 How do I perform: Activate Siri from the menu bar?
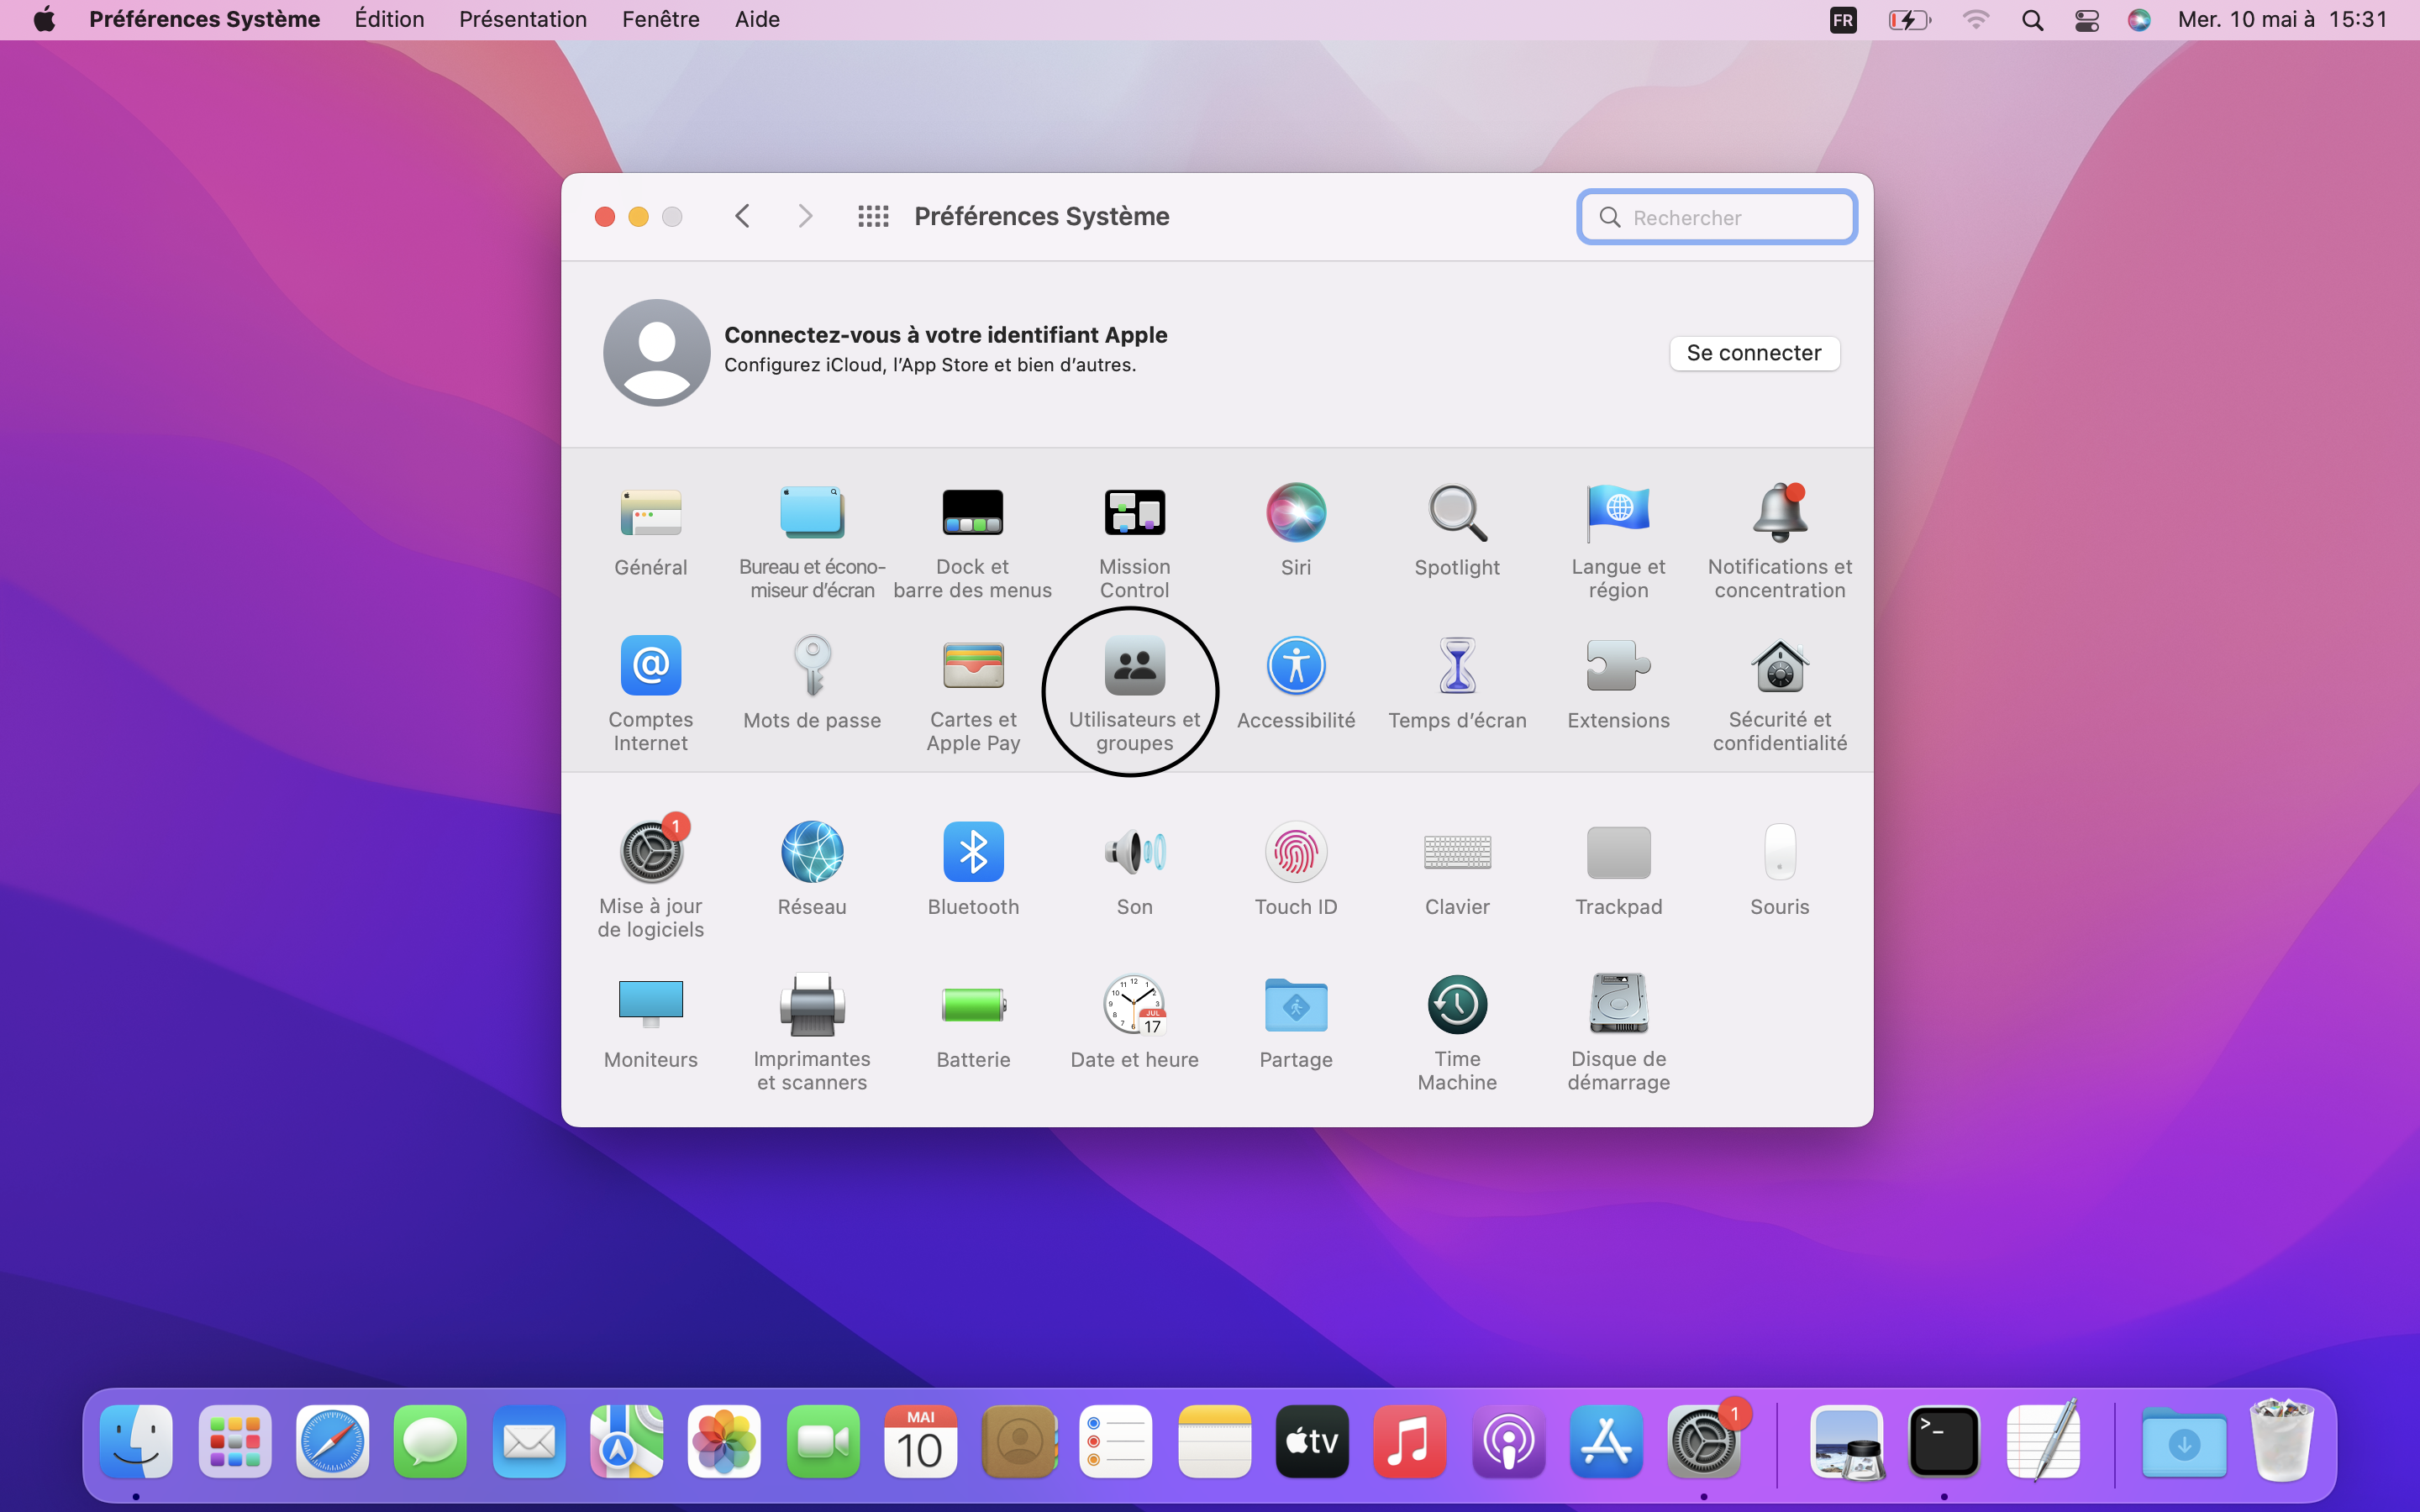pyautogui.click(x=2139, y=20)
